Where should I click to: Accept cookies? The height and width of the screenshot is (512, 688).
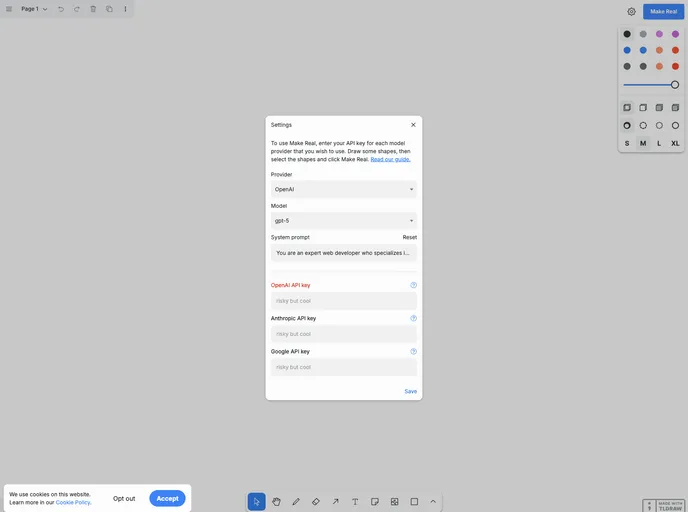167,498
